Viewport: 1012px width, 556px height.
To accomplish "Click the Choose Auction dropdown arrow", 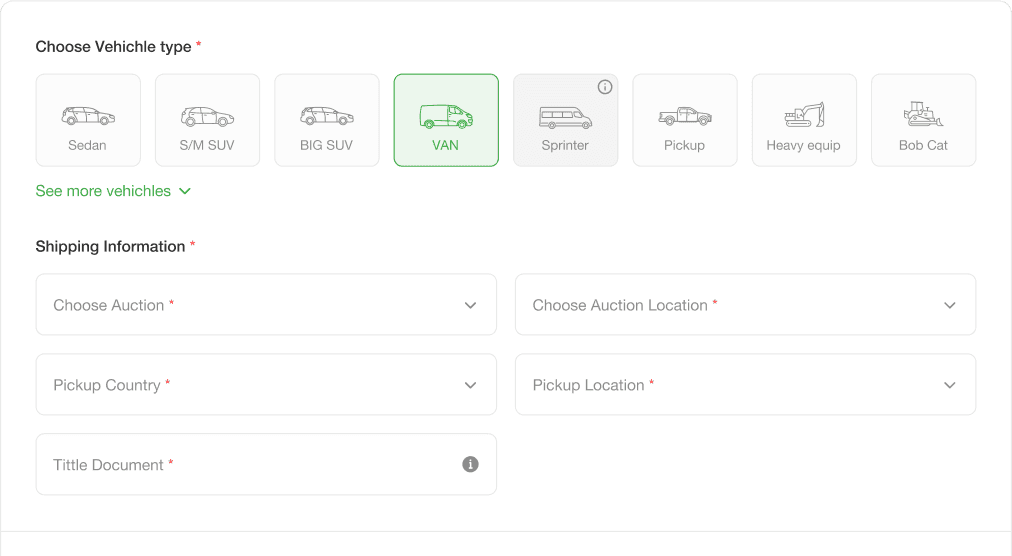I will click(x=471, y=305).
